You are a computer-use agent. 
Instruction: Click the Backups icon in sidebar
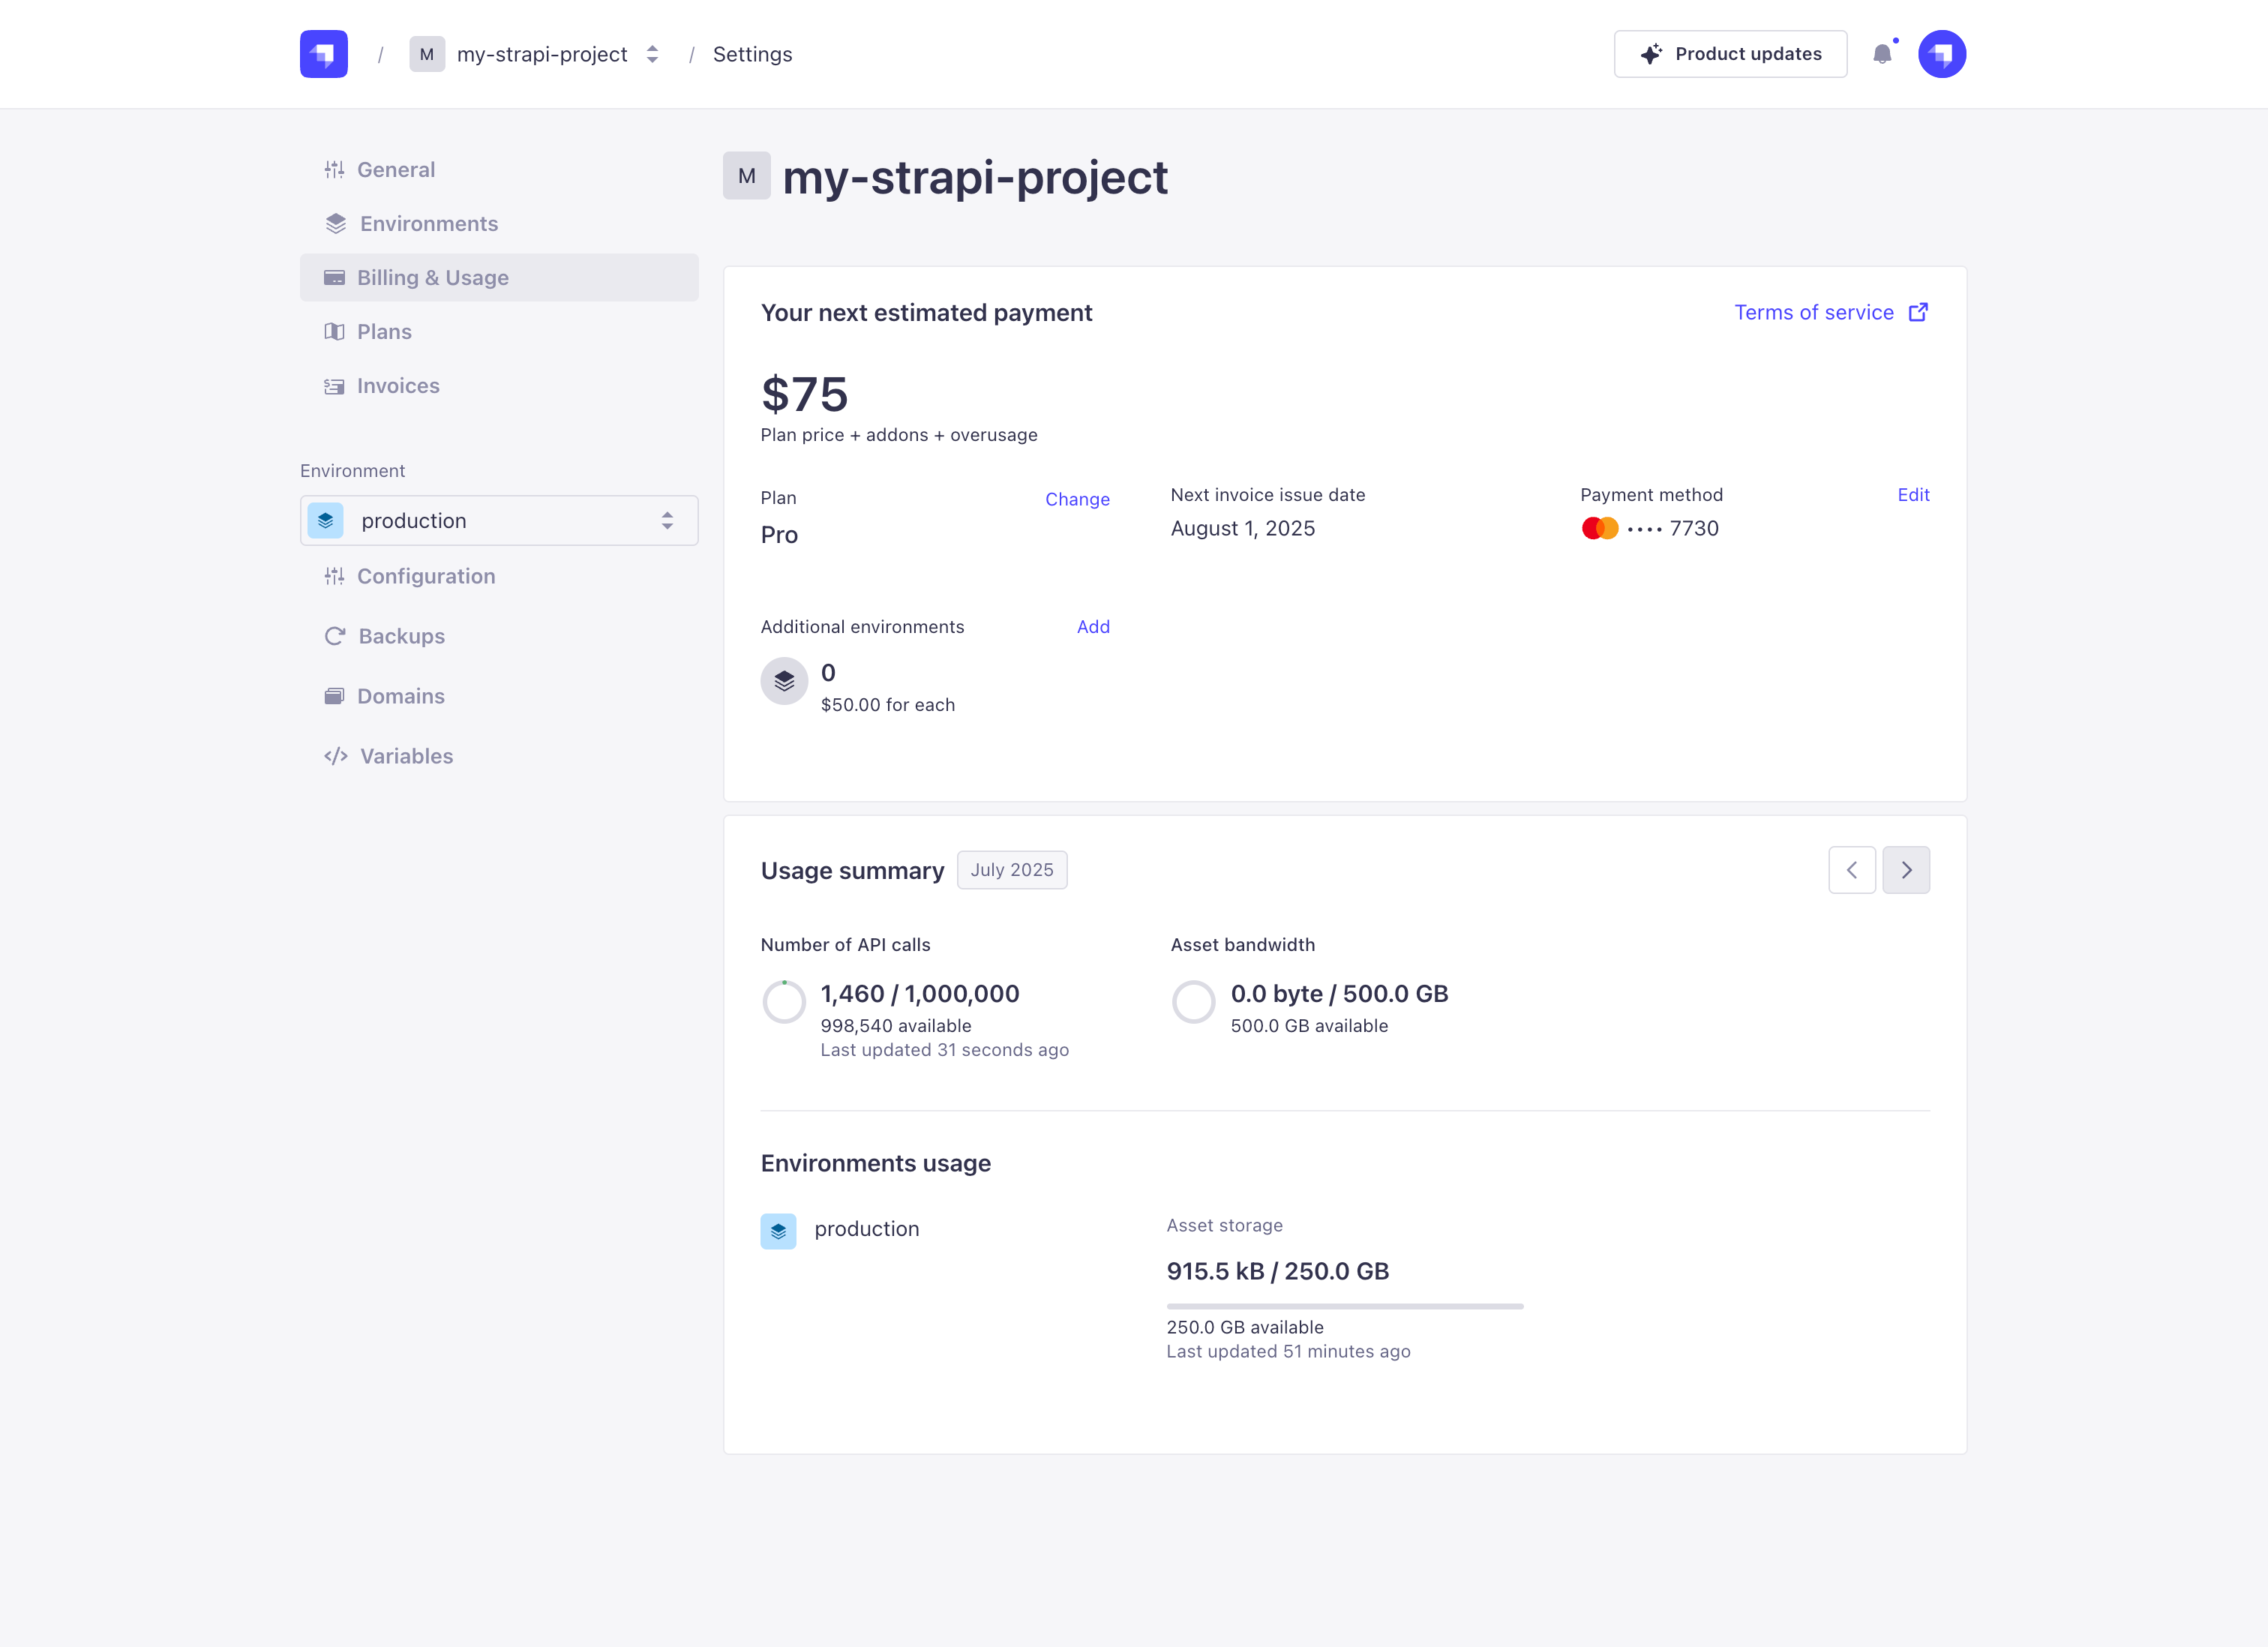click(336, 635)
